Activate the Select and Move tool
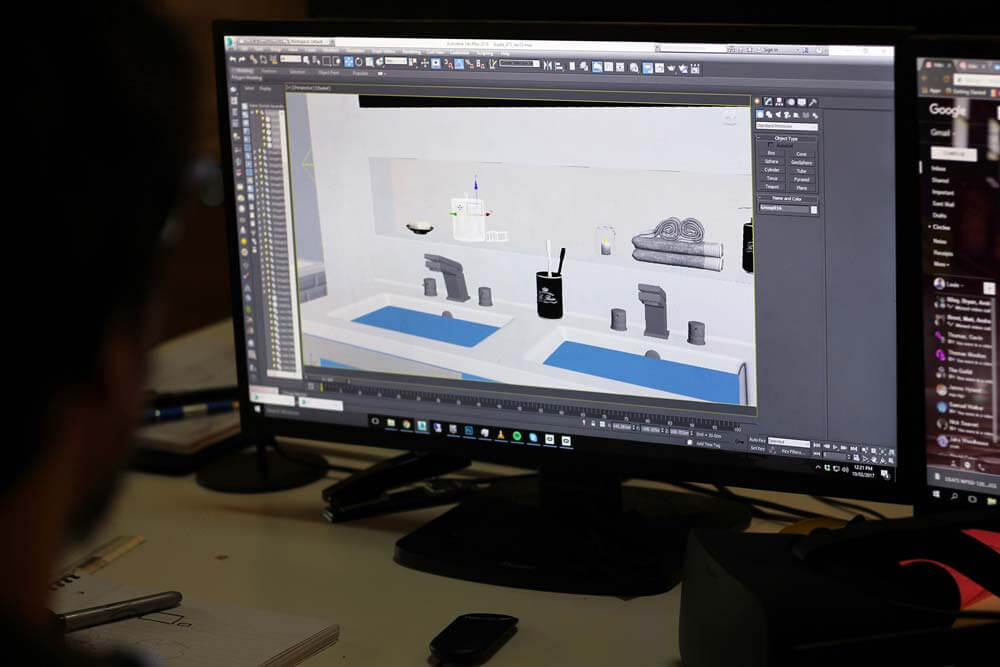 349,61
